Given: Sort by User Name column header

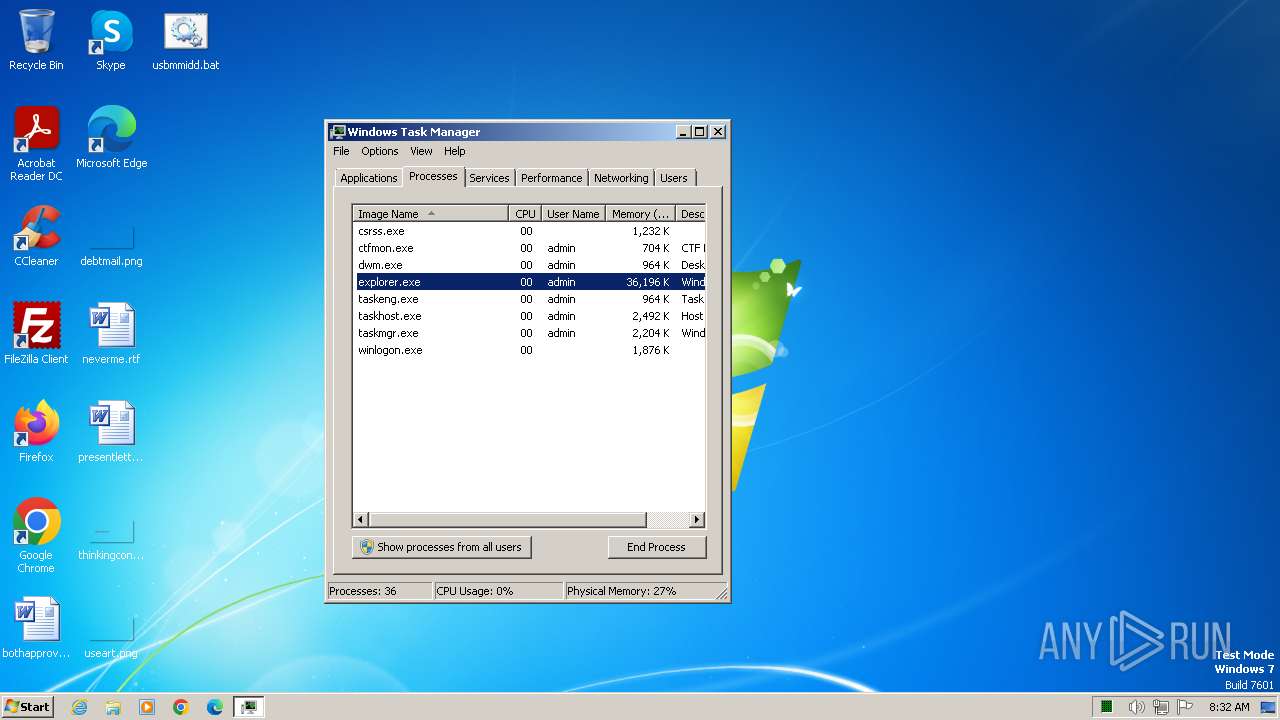Looking at the screenshot, I should coord(573,214).
